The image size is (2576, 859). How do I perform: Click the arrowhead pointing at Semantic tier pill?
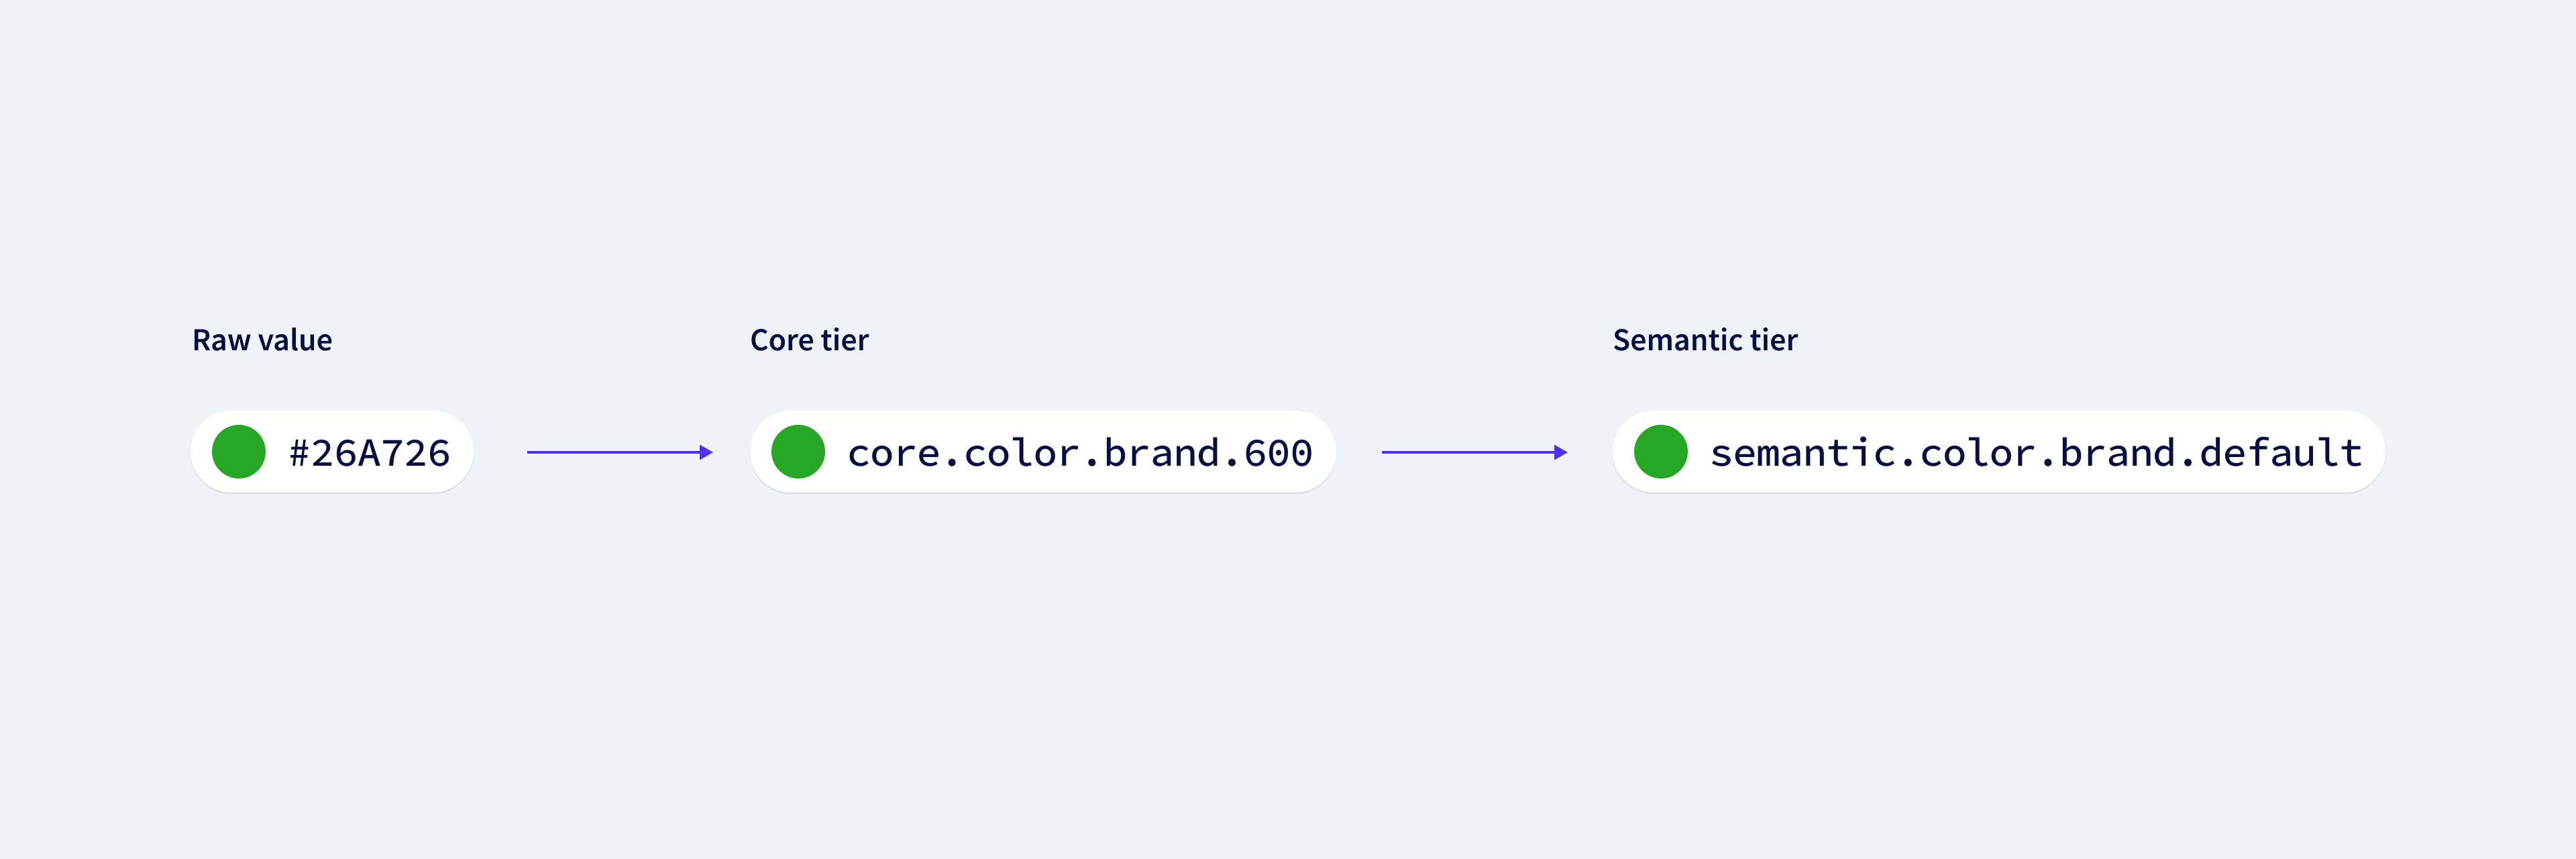1560,452
